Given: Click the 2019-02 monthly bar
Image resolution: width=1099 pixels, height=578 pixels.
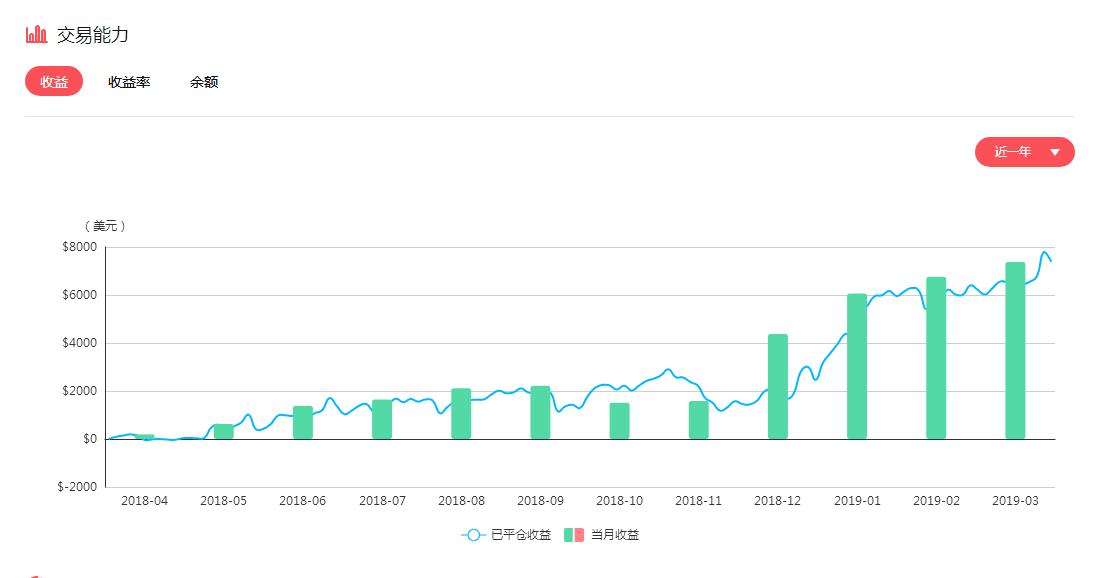Looking at the screenshot, I should (936, 358).
